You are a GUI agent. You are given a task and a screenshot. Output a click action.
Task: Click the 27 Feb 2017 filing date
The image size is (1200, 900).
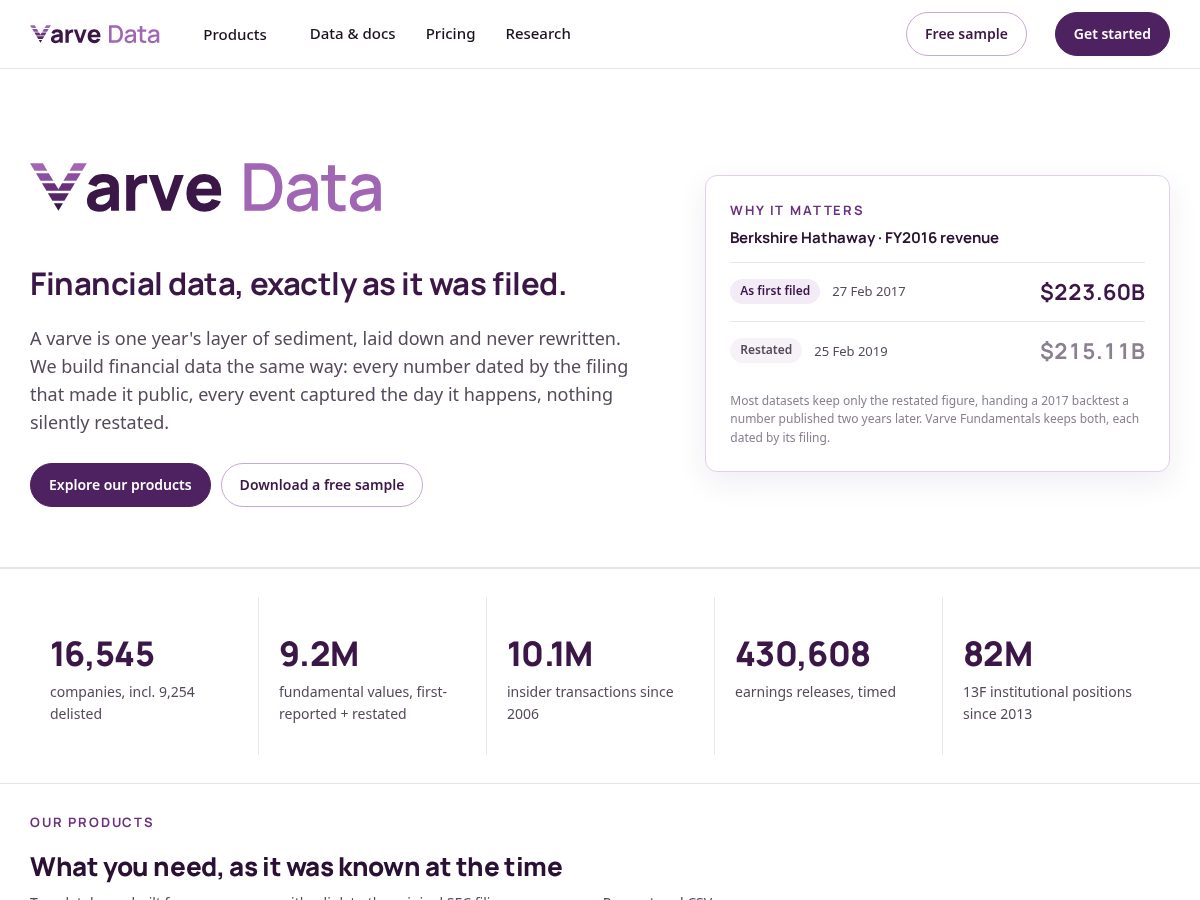[x=869, y=292]
